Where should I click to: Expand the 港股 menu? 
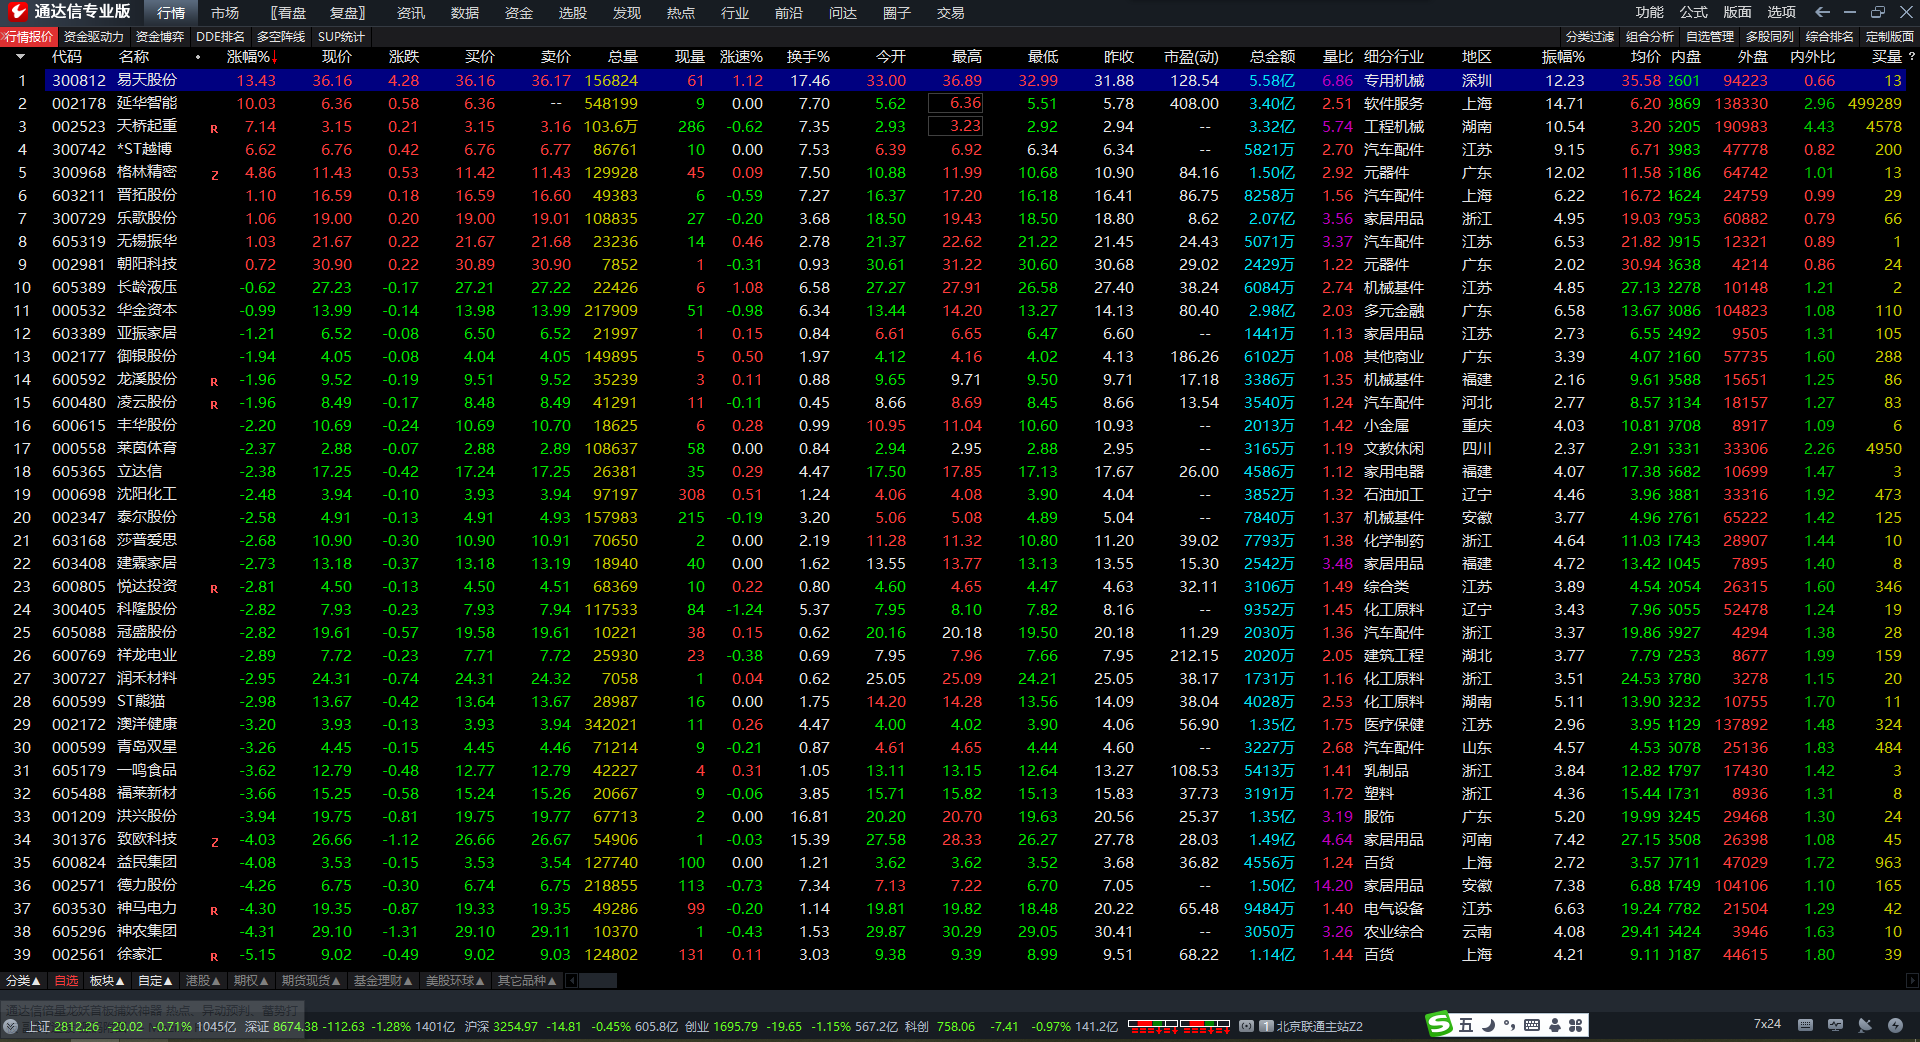pyautogui.click(x=203, y=981)
